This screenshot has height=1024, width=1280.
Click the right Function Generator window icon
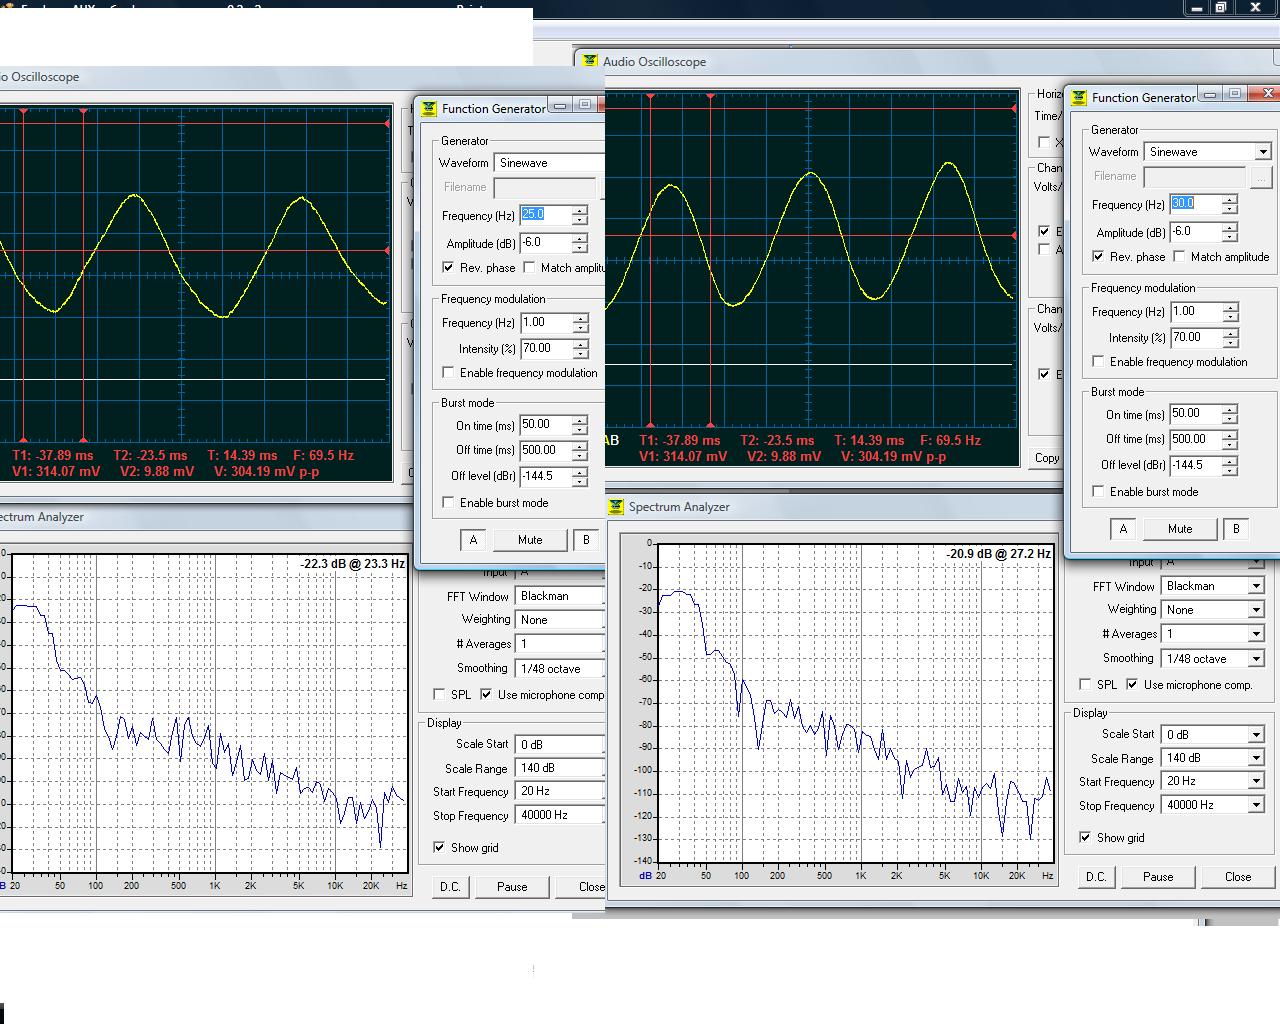(1079, 98)
